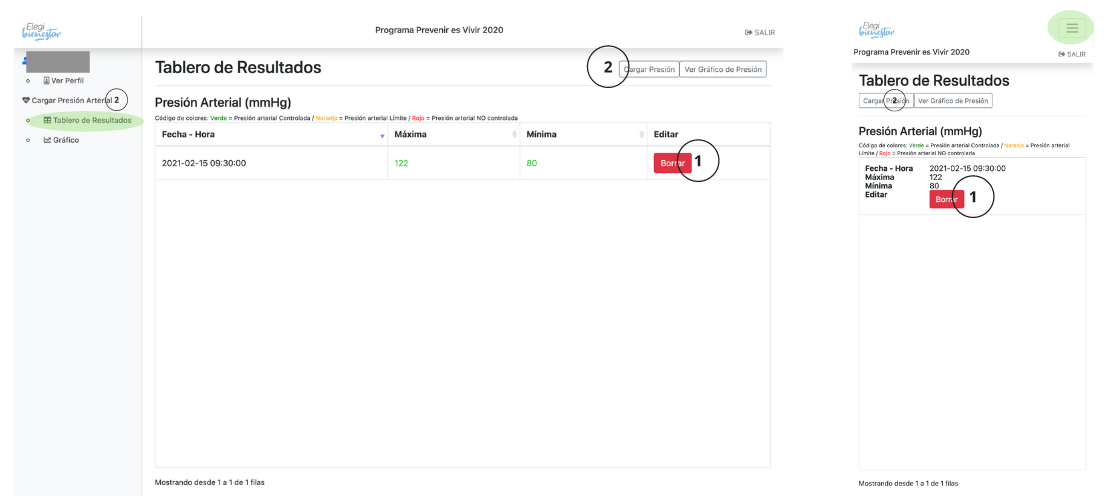Click the red Borrar button in the desktop table
This screenshot has height=501, width=1118.
[x=672, y=163]
